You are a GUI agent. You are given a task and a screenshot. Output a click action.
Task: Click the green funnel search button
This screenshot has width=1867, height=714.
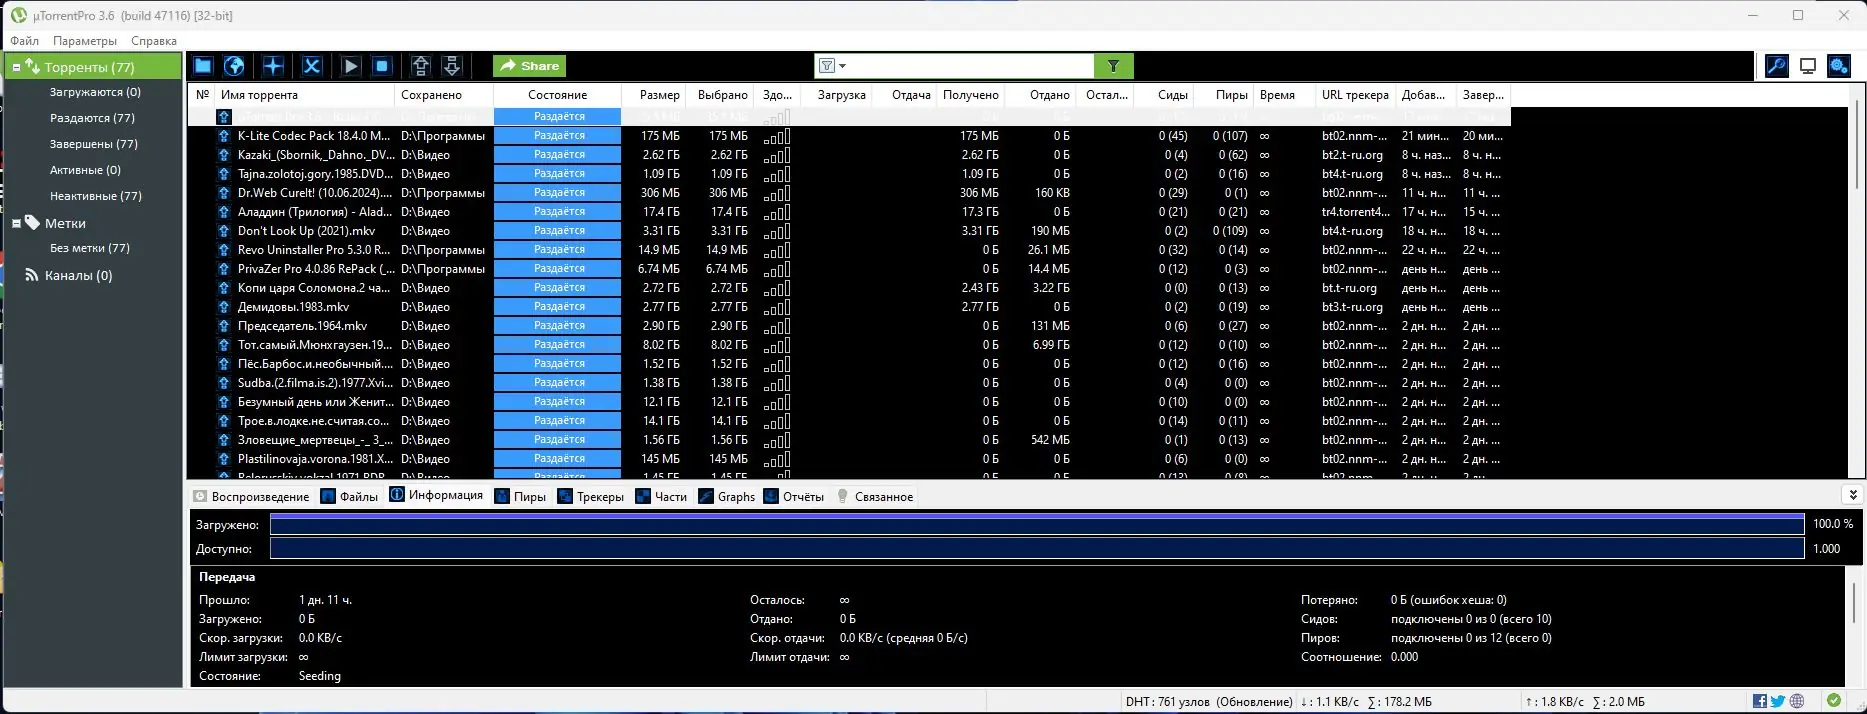(1113, 66)
